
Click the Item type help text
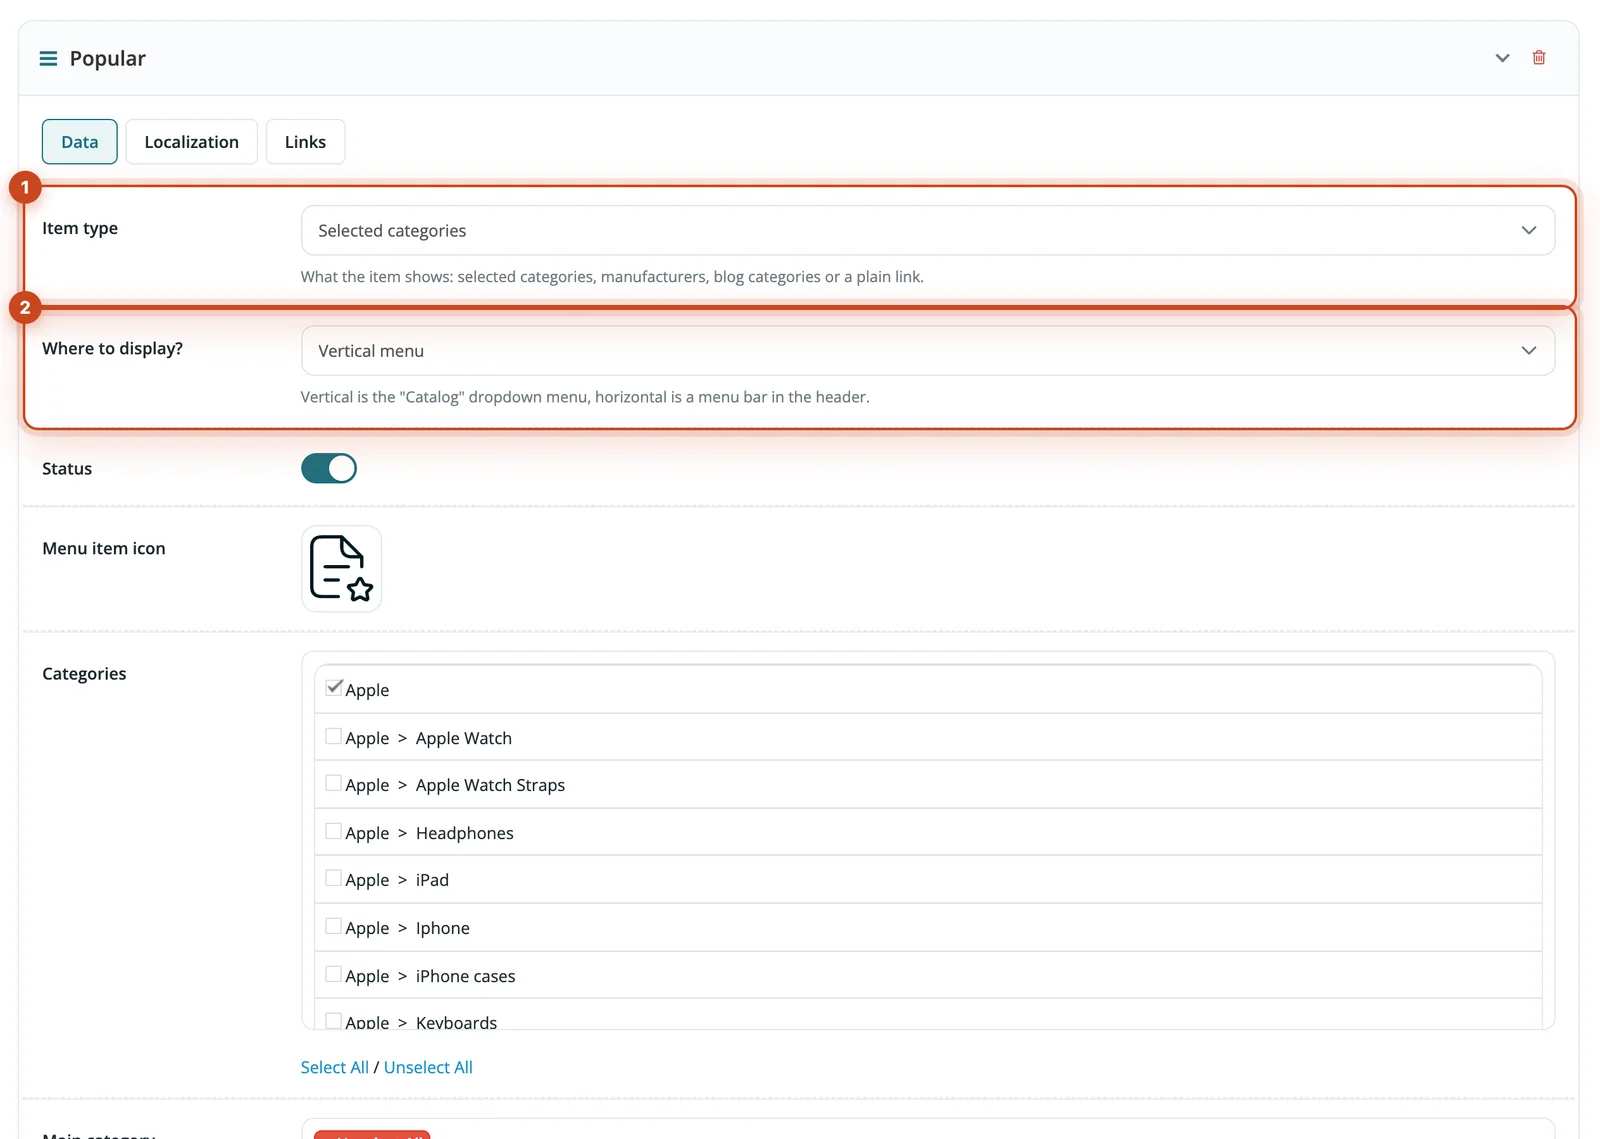click(612, 277)
